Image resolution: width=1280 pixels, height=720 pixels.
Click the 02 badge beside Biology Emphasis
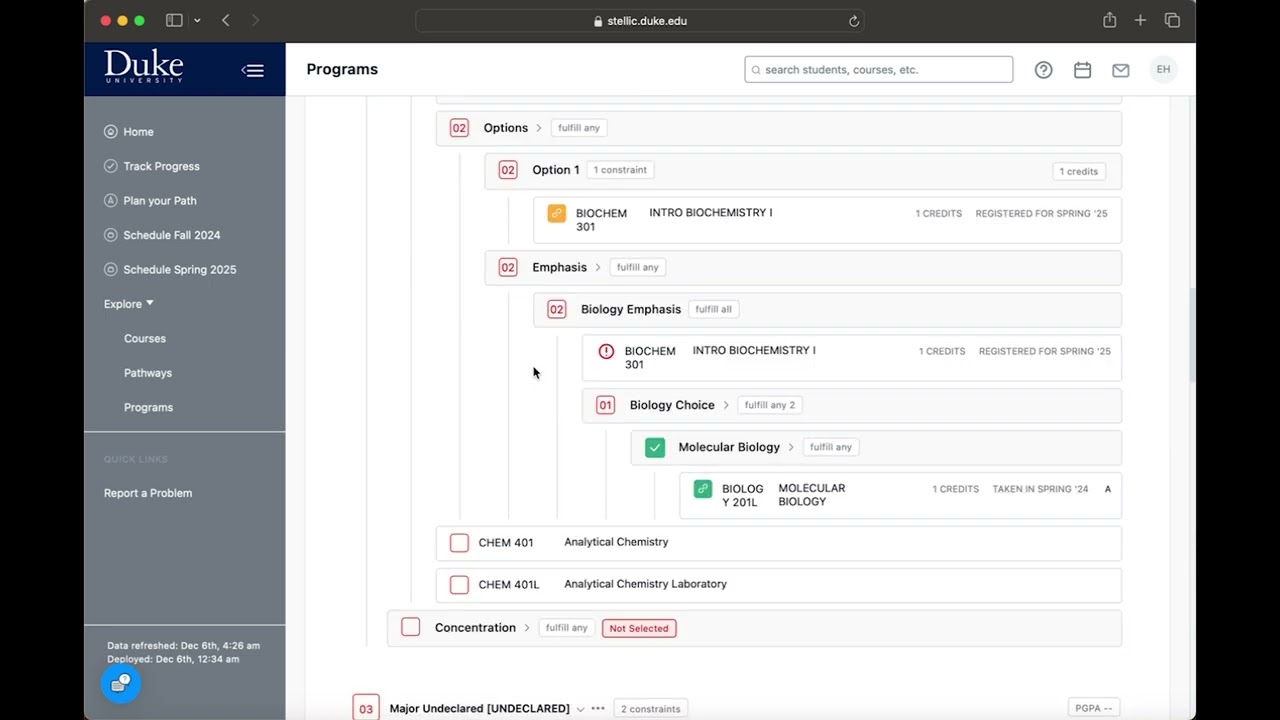[557, 309]
